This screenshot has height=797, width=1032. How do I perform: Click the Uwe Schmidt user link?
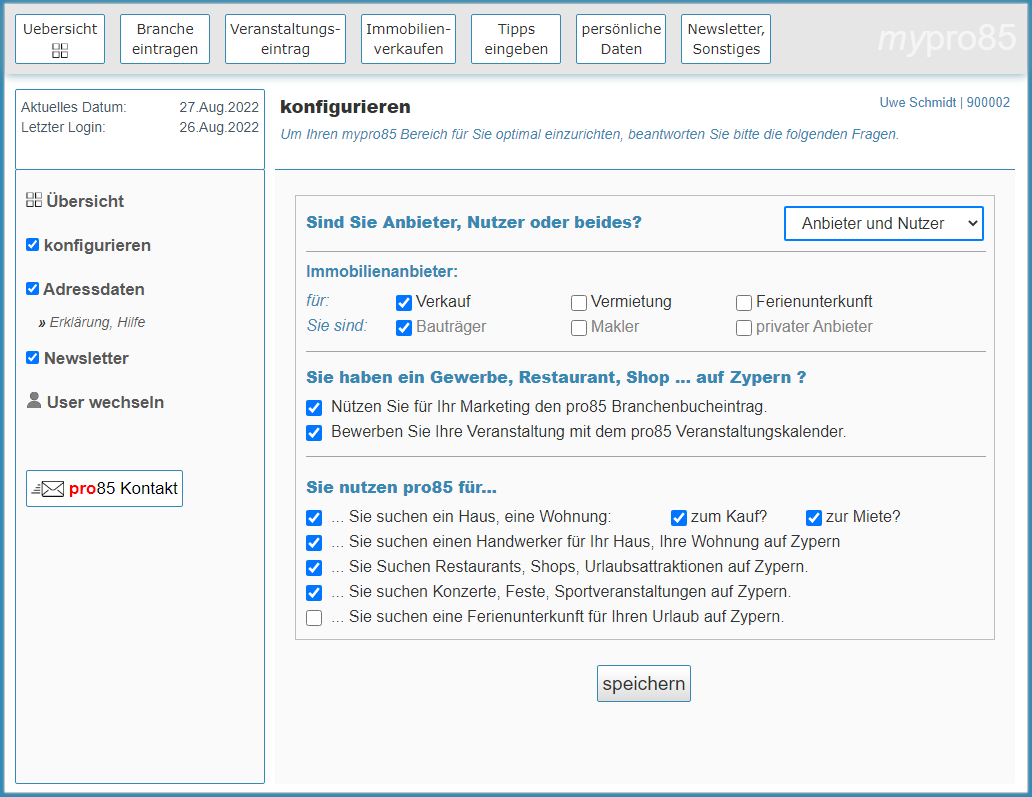(917, 103)
